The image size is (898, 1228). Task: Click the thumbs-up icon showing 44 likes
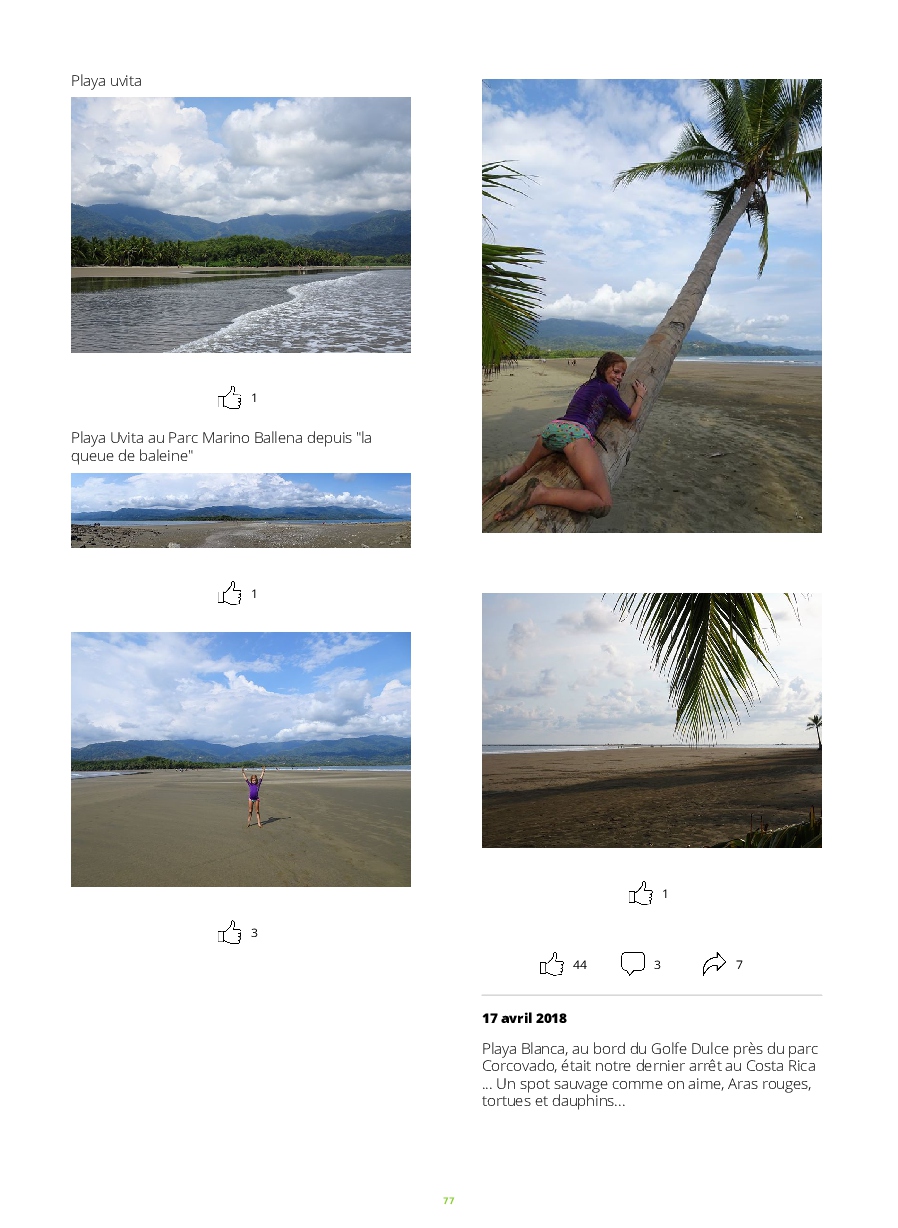point(552,965)
